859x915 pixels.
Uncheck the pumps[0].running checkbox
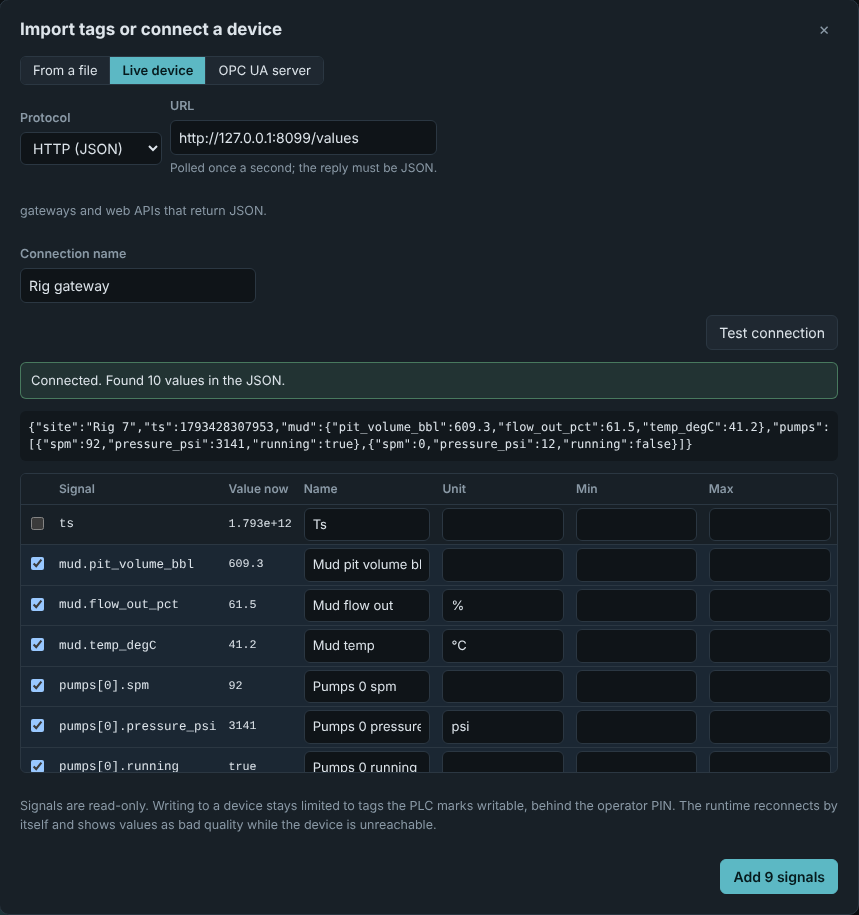pyautogui.click(x=37, y=766)
